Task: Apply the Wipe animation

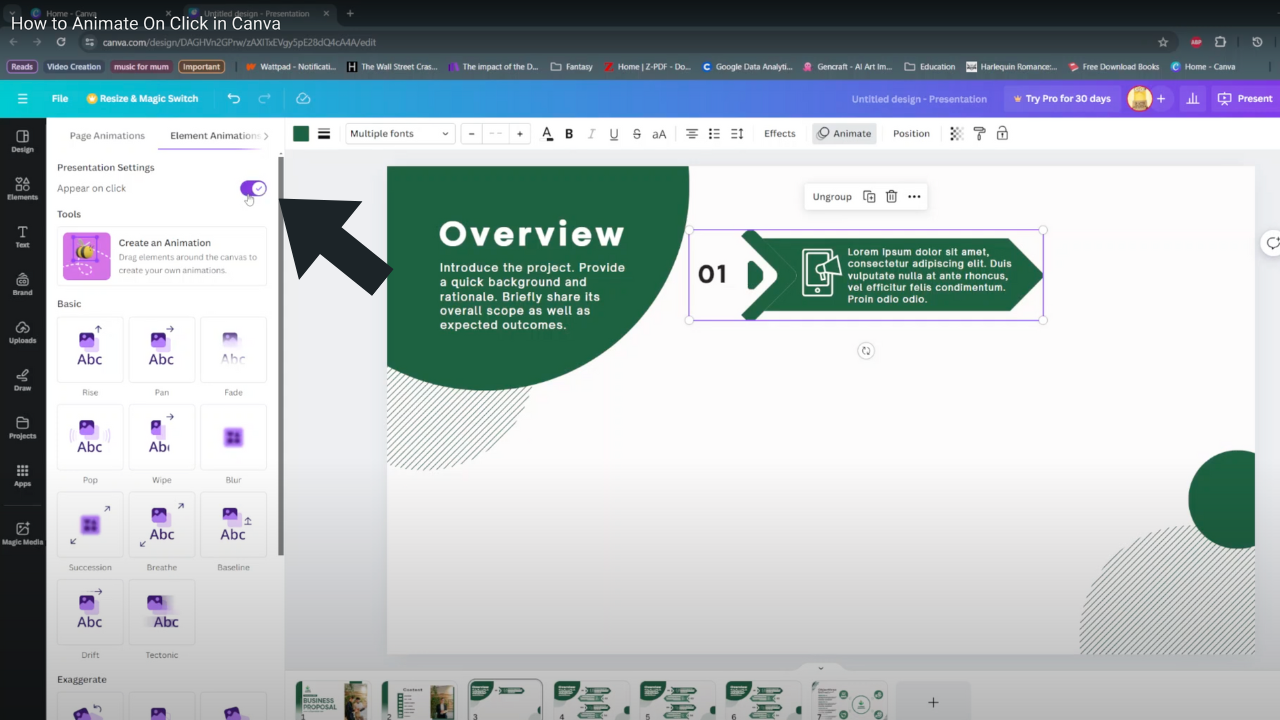Action: click(x=161, y=437)
